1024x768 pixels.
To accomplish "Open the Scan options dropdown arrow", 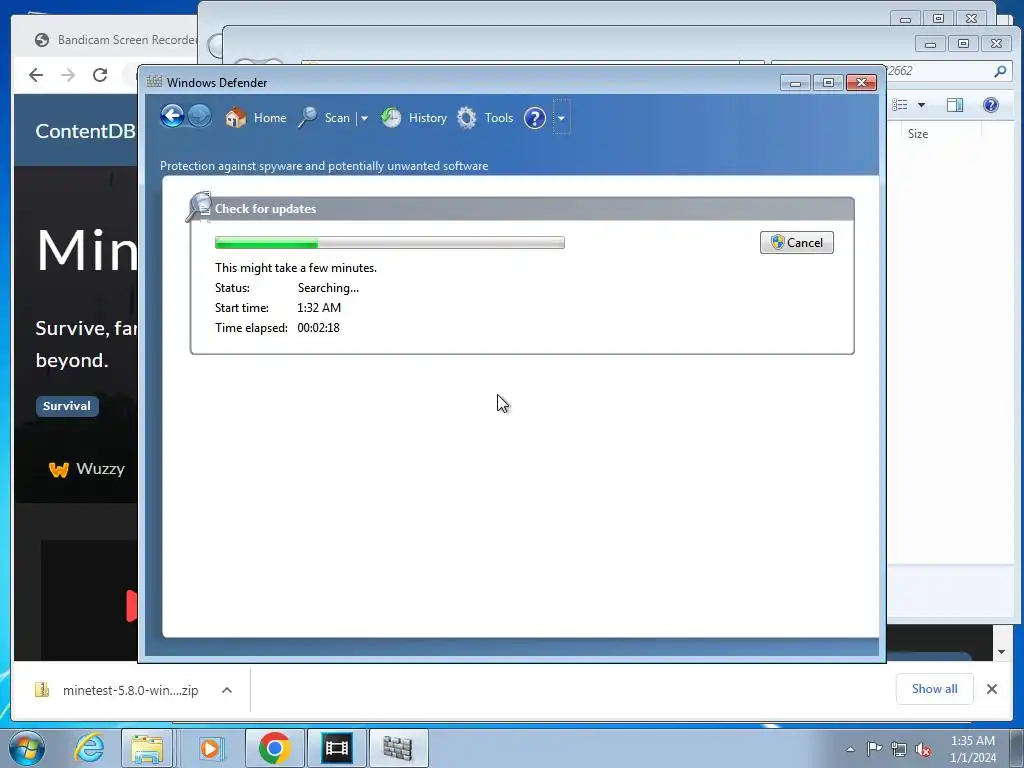I will click(364, 118).
